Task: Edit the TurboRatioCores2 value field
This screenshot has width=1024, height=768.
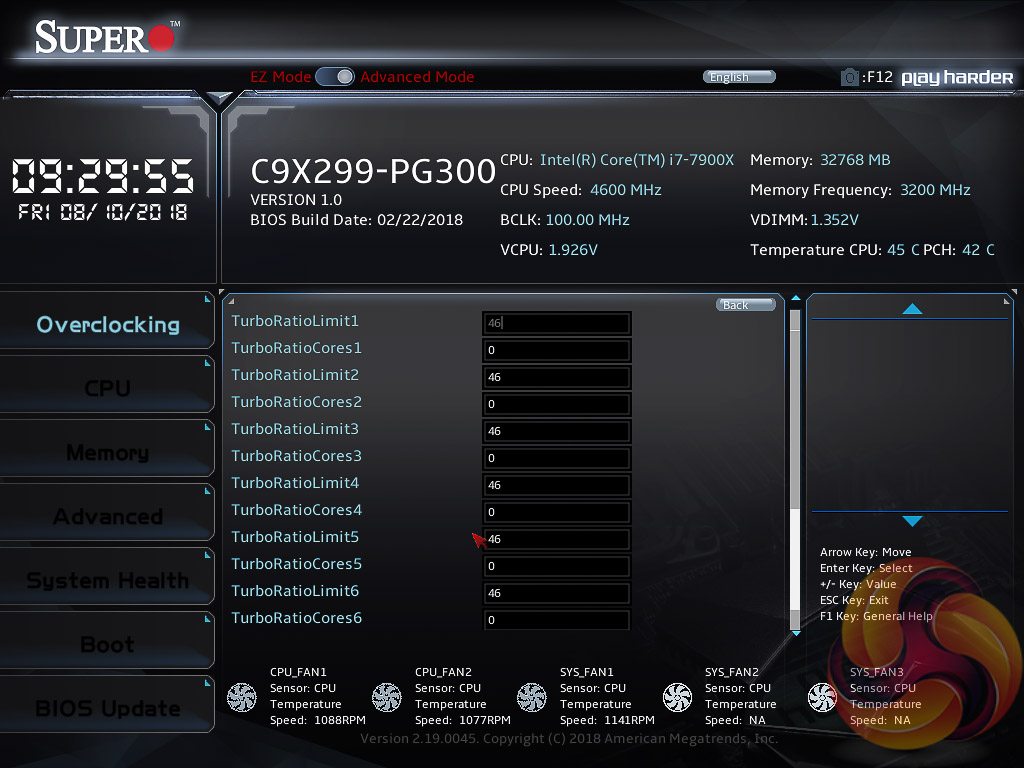Action: tap(556, 404)
